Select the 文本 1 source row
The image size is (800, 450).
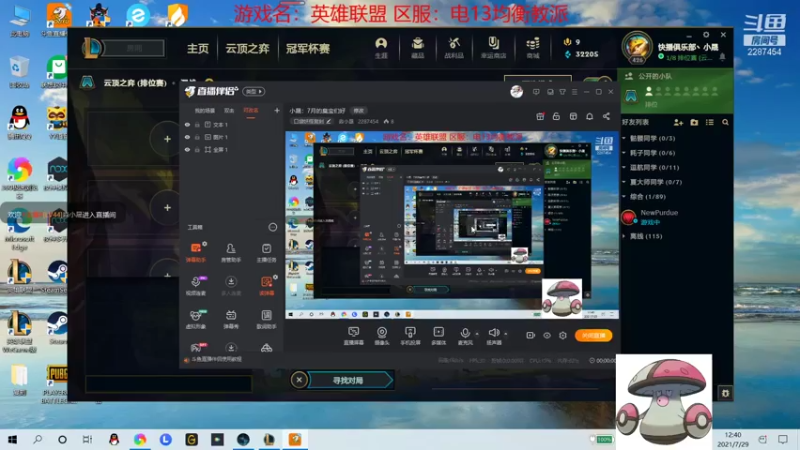tap(232, 124)
